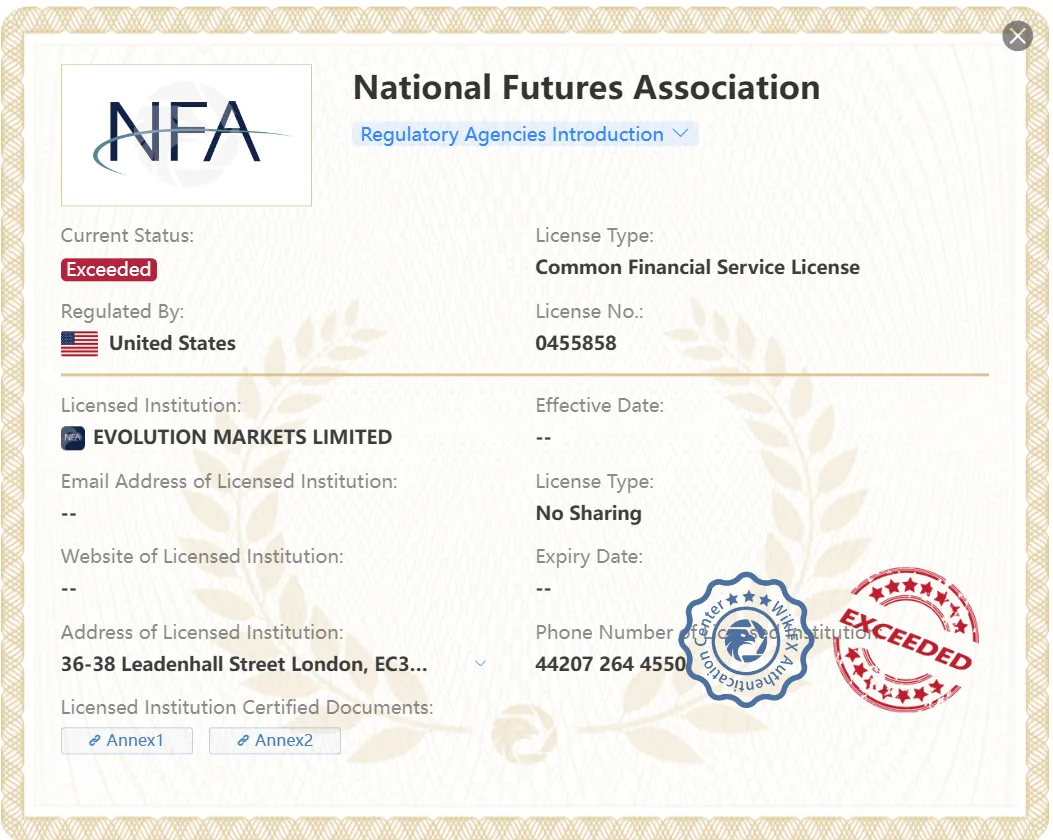Viewport: 1053px width, 840px height.
Task: Click the Exceeded status badge
Action: click(109, 269)
